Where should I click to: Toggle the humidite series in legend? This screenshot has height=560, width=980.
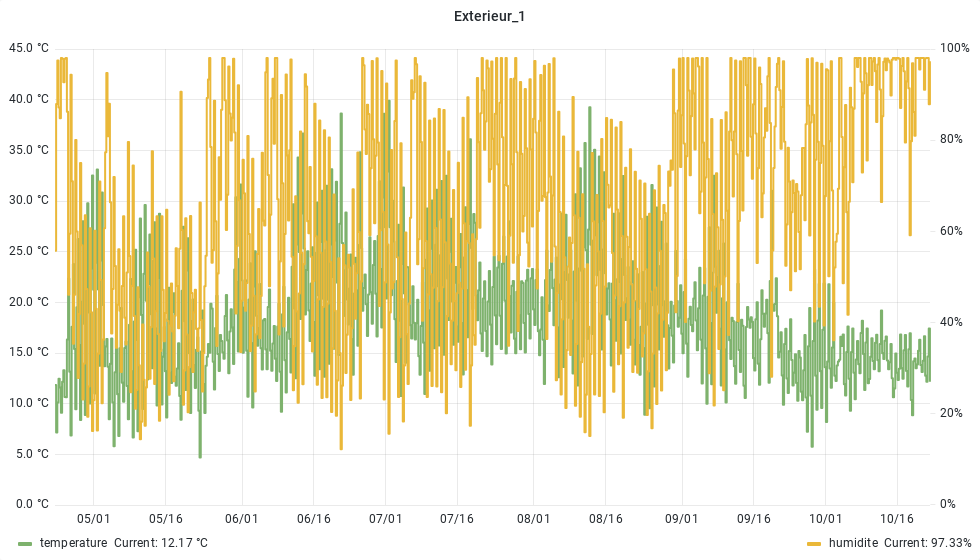tap(855, 543)
